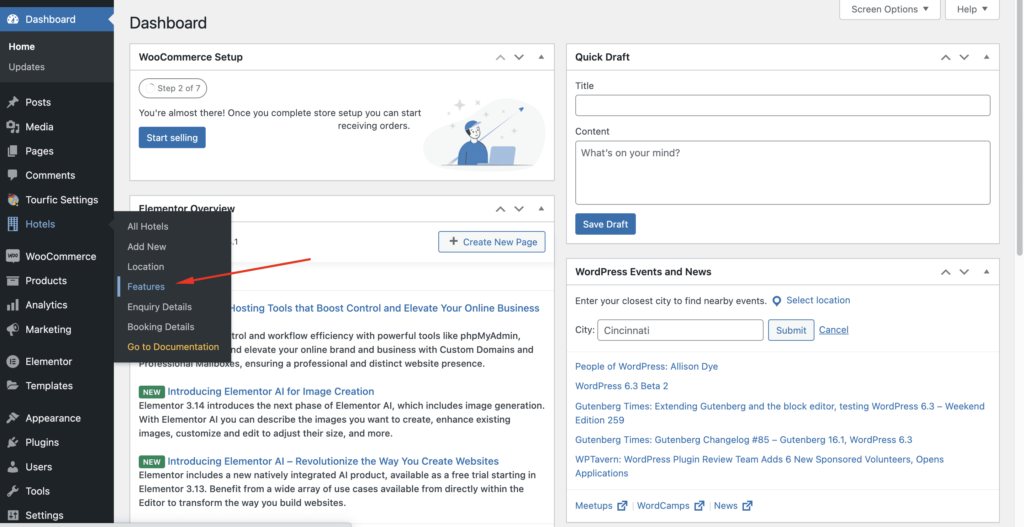1024x527 pixels.
Task: Open Gutenberg Changelog #85 news link
Action: coord(744,440)
